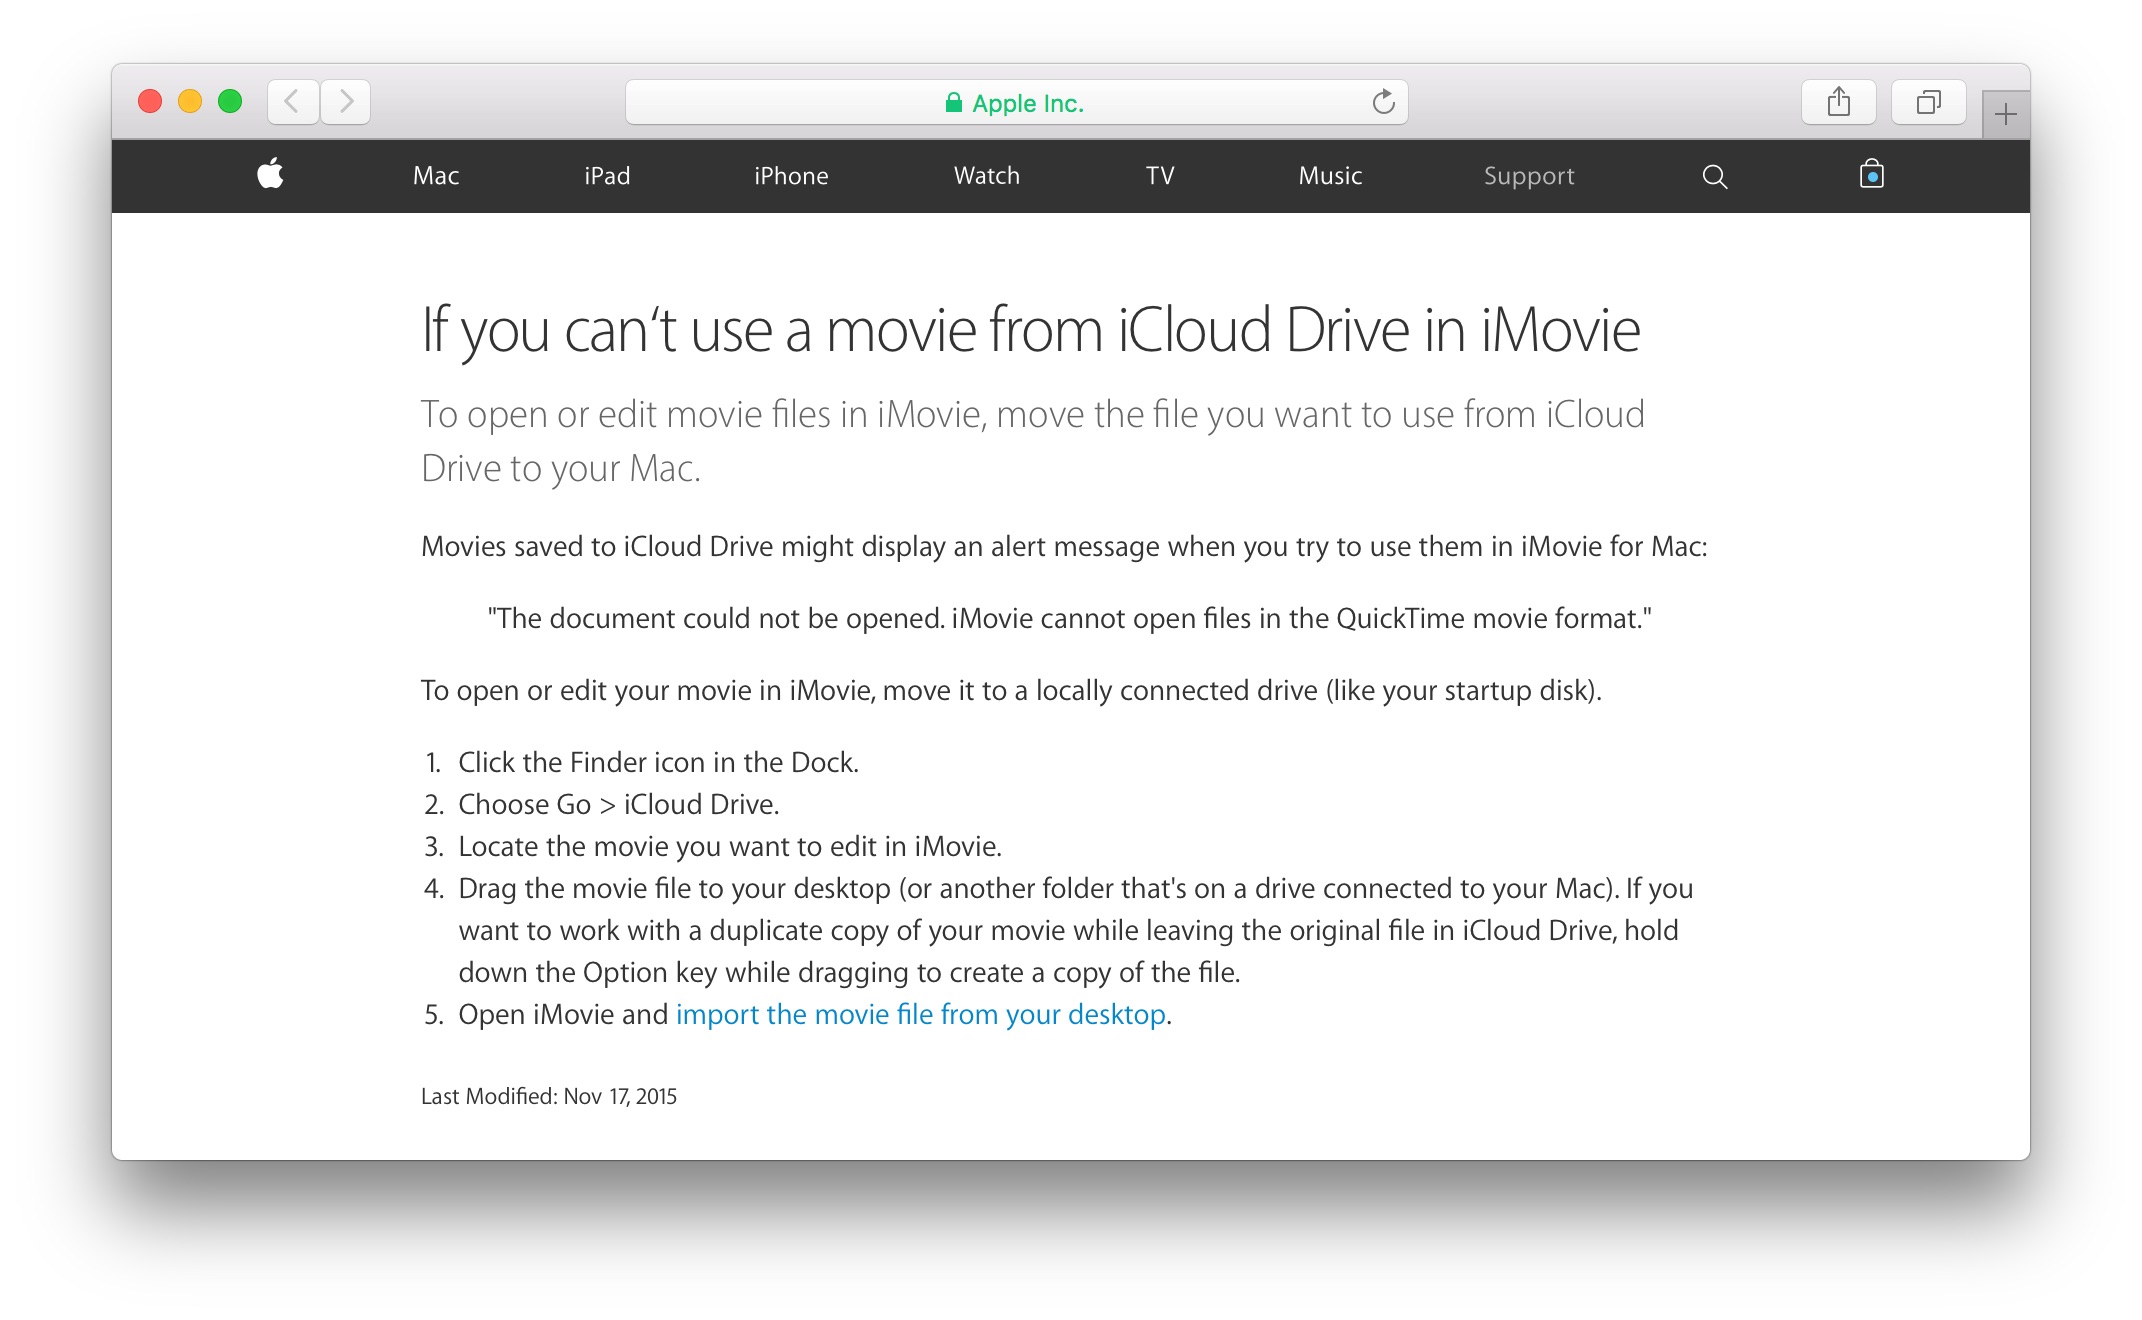Click the Safari share icon
Viewport: 2142px width, 1320px height.
1838,102
